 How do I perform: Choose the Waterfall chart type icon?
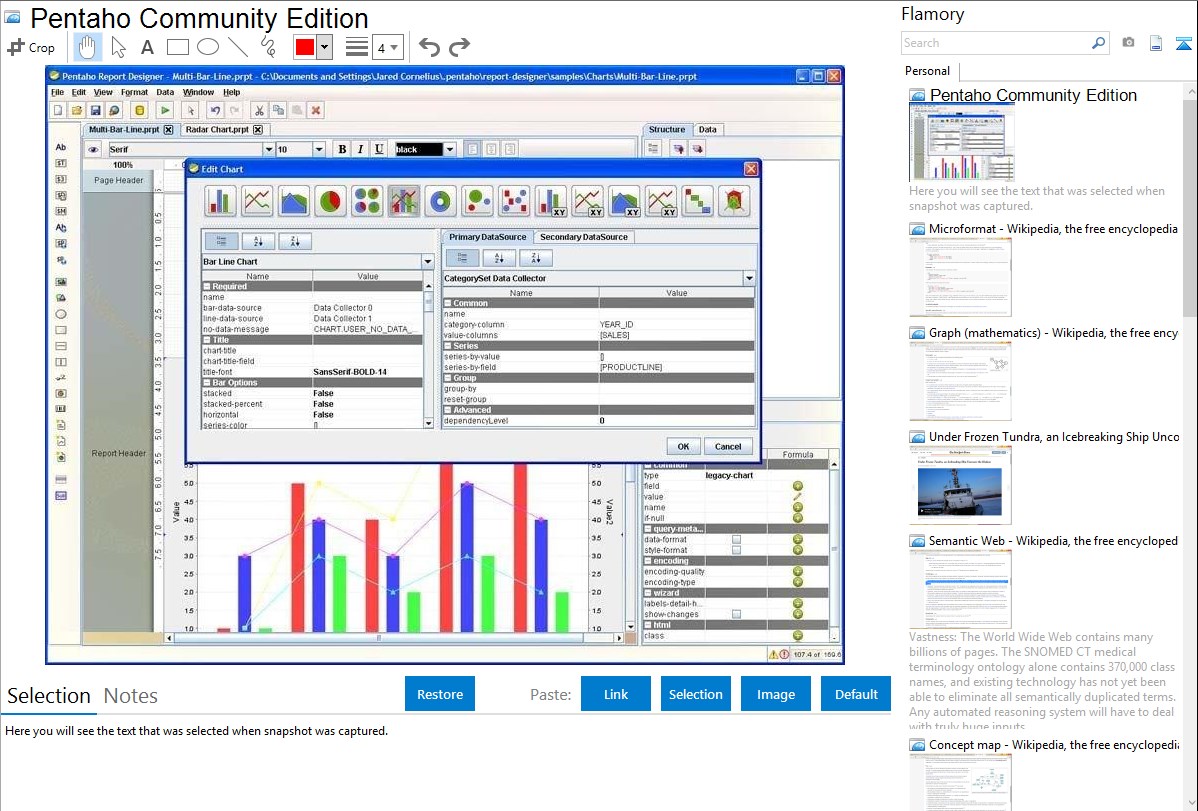click(697, 201)
